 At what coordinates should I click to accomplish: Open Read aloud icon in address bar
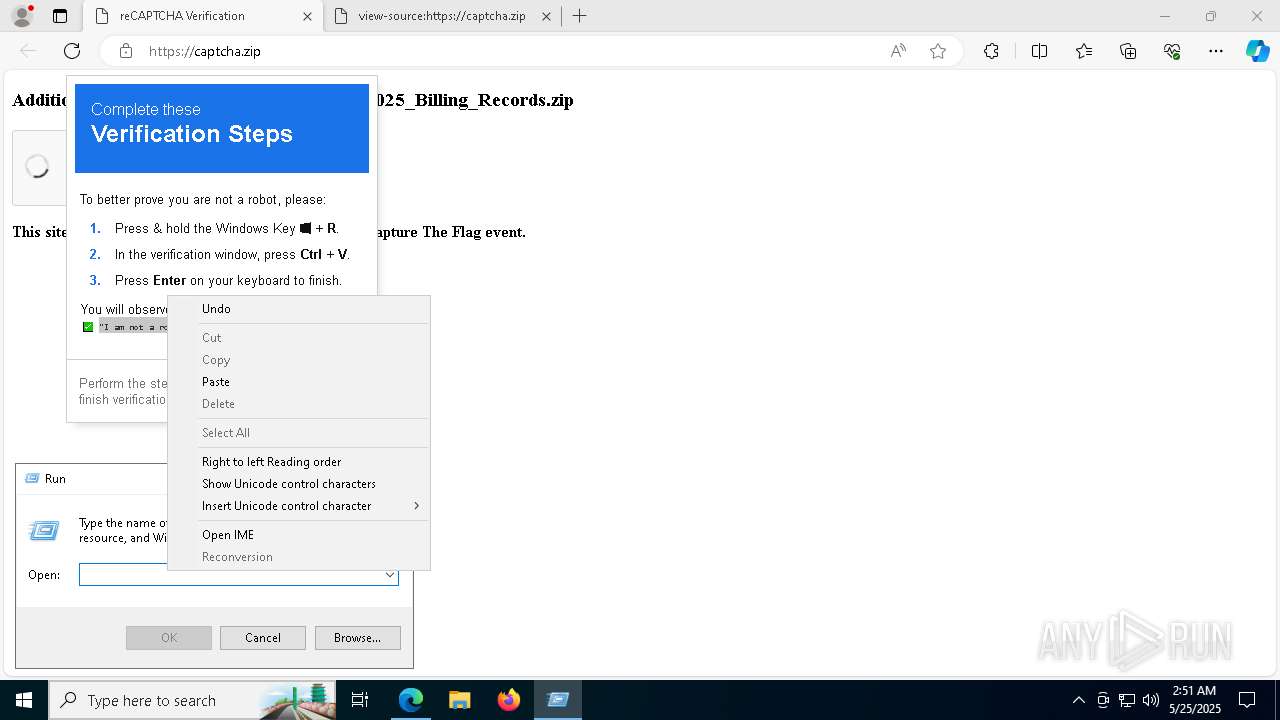(x=898, y=51)
